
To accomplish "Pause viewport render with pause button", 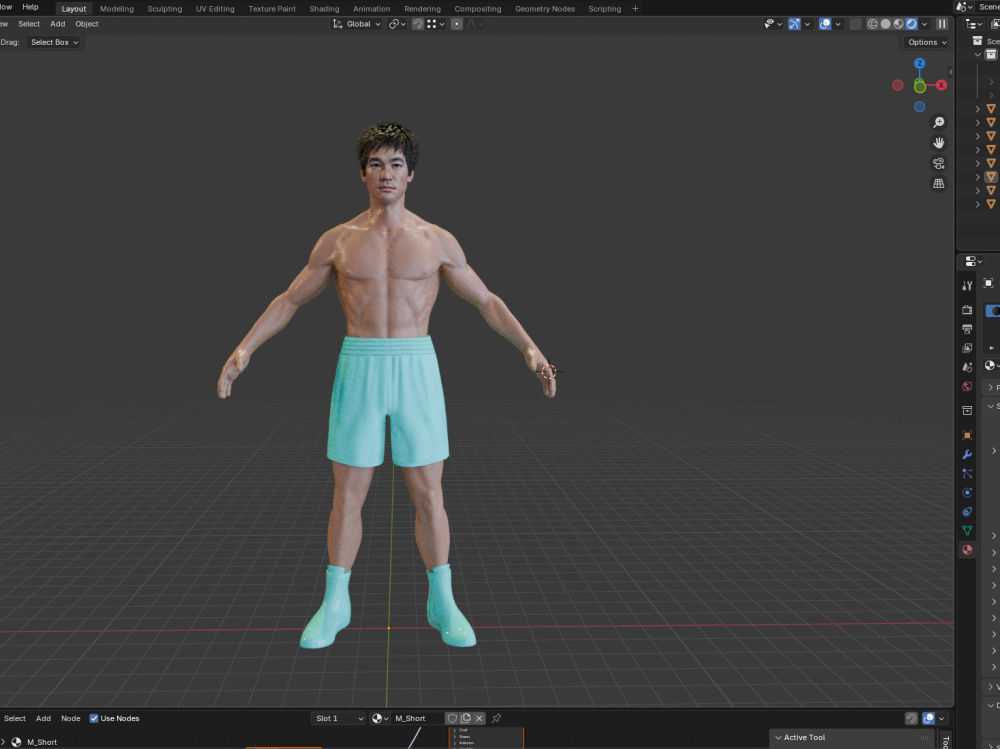I will tap(942, 24).
